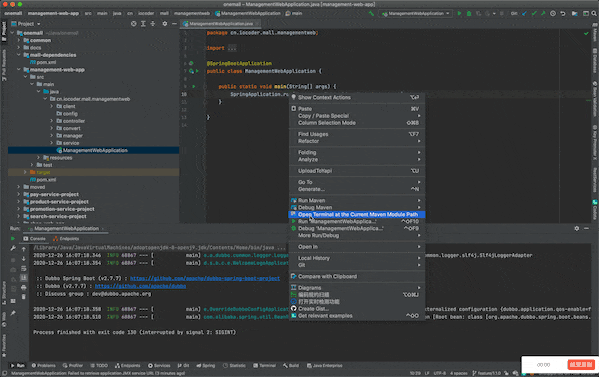Hide the Project panel with minus icon
The width and height of the screenshot is (599, 377).
(x=174, y=24)
